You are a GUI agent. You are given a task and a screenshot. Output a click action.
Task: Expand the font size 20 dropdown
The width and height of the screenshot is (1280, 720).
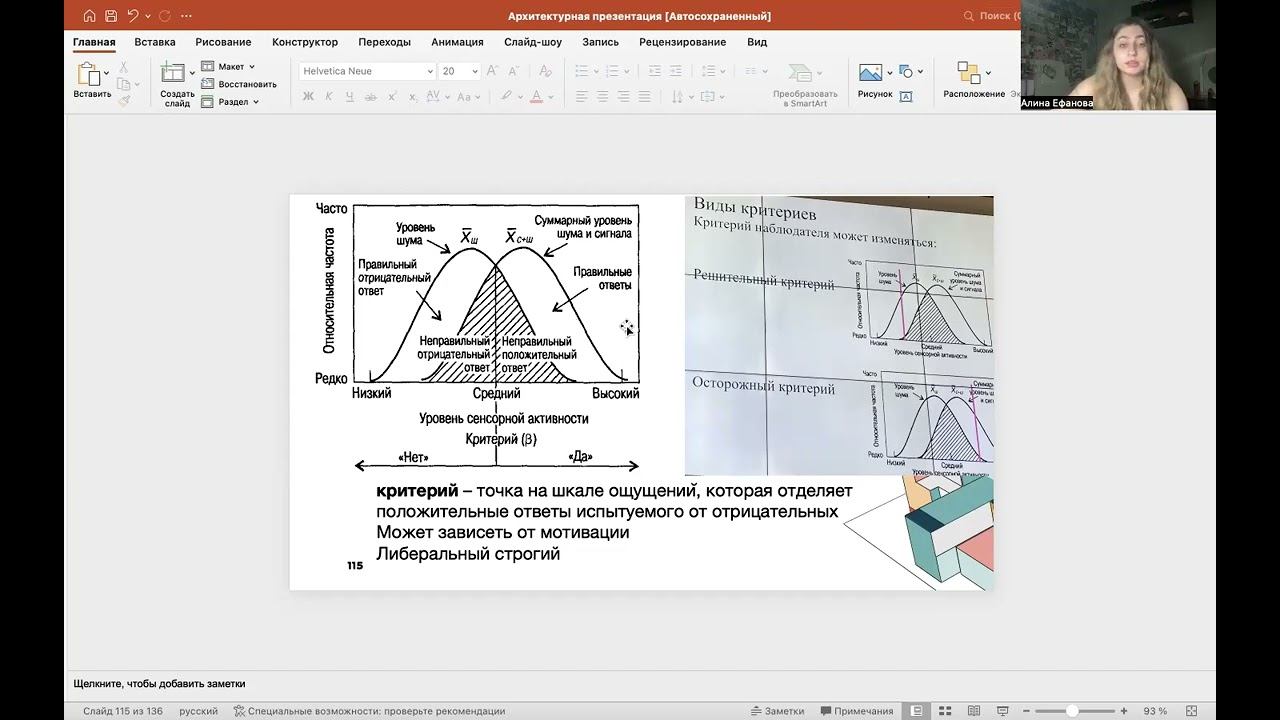tap(474, 72)
